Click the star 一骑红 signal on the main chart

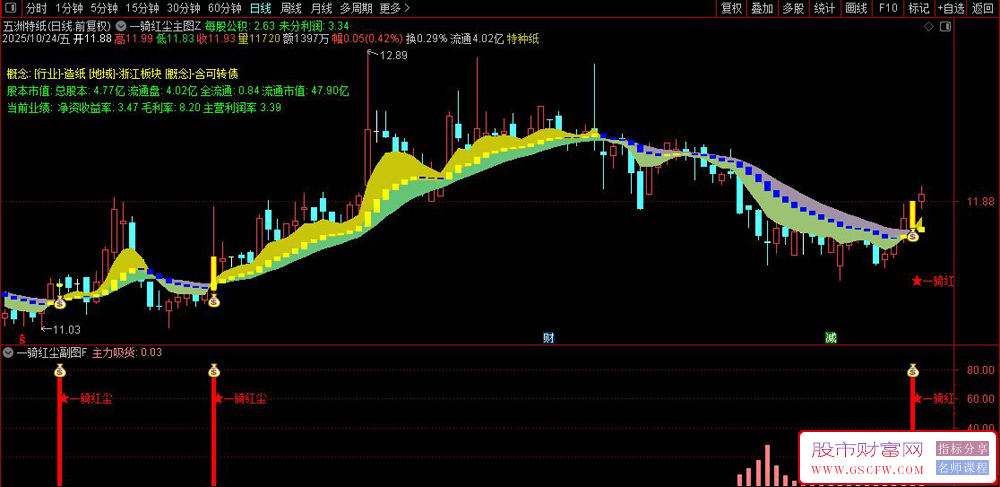(x=932, y=281)
